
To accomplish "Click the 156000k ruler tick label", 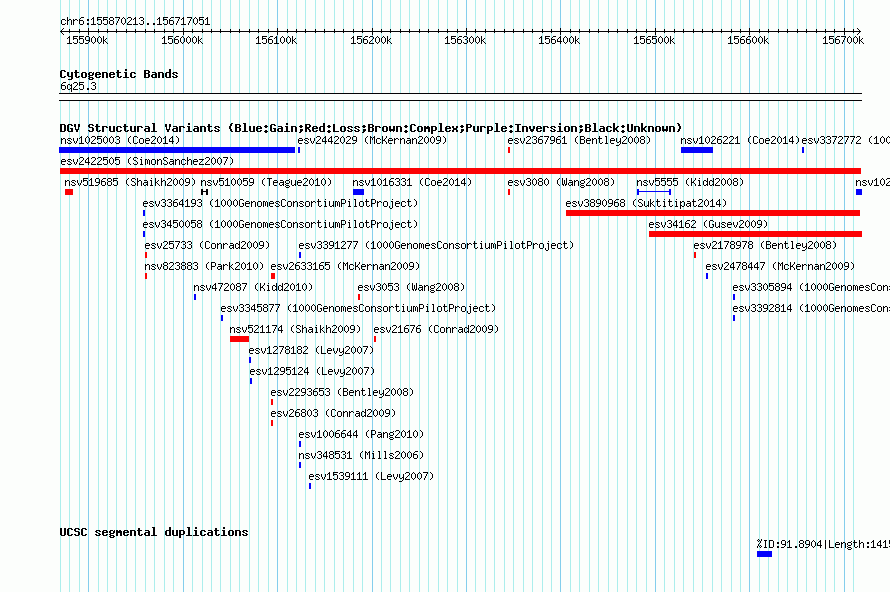I will click(182, 40).
